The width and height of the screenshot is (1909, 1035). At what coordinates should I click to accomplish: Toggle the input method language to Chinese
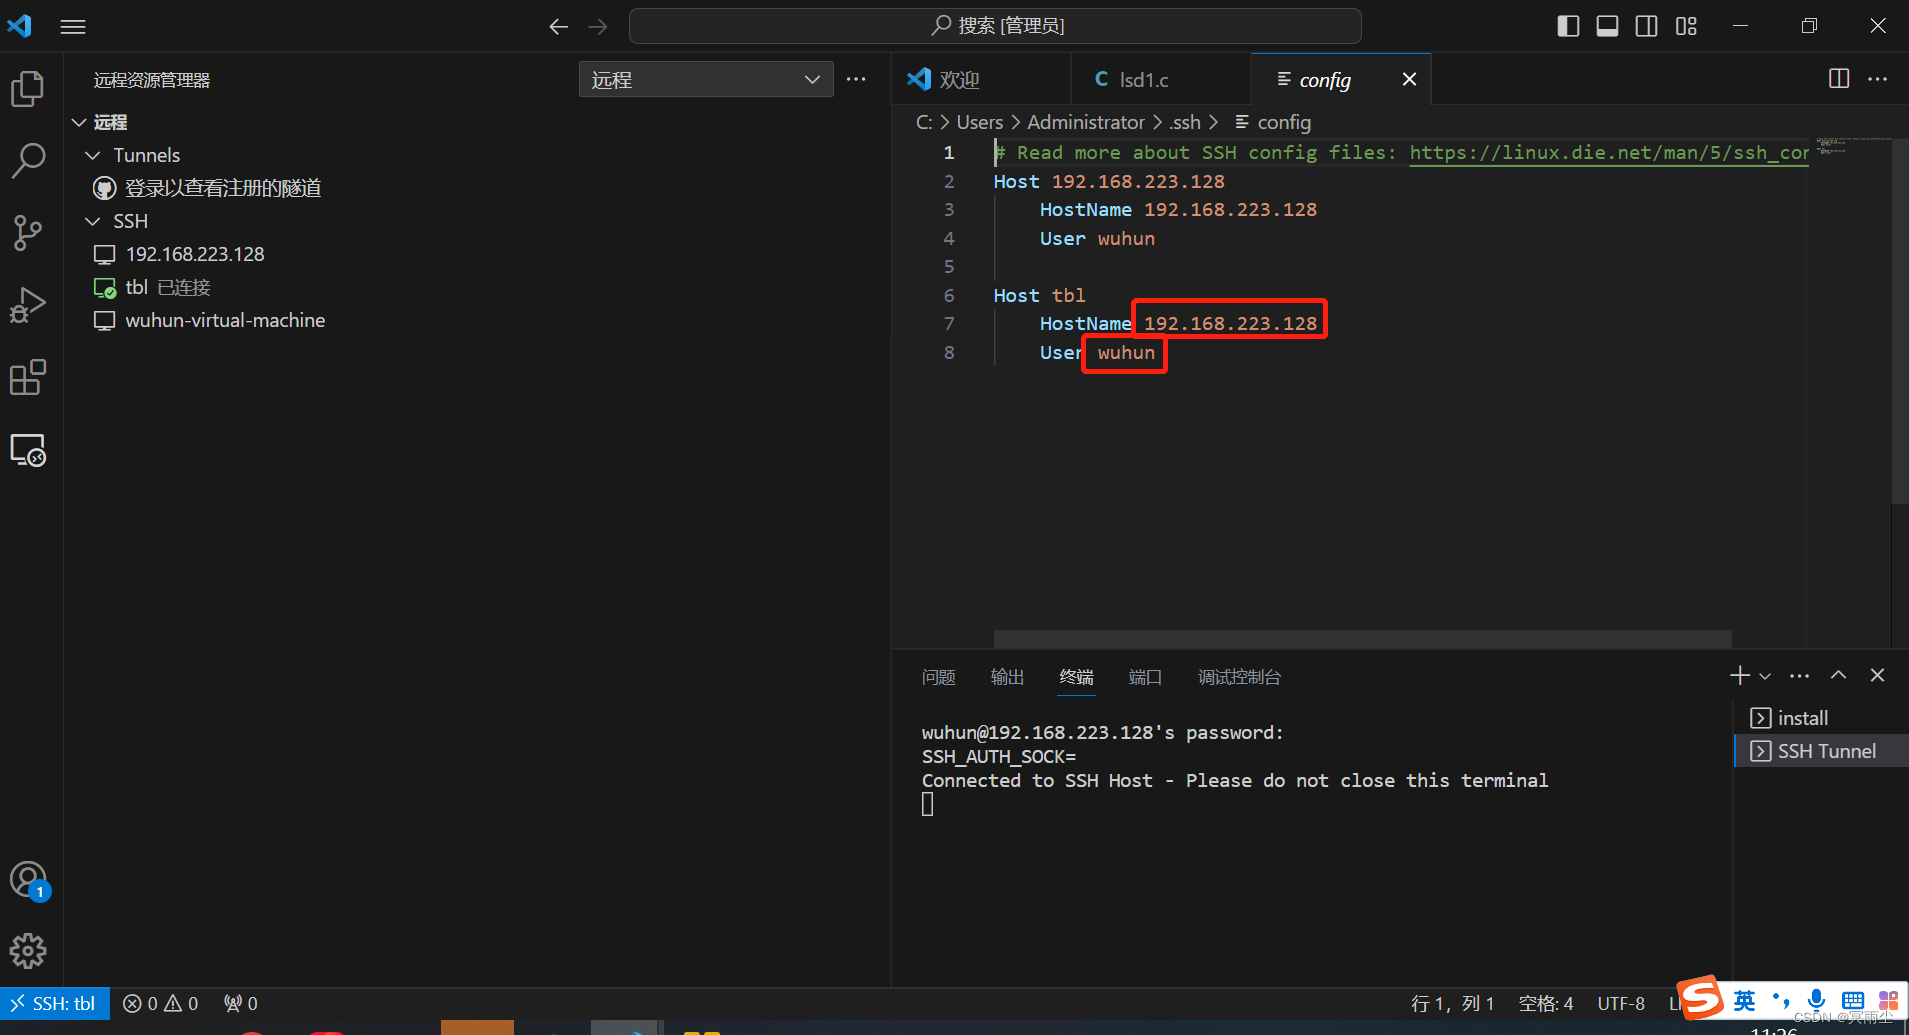click(x=1745, y=1000)
